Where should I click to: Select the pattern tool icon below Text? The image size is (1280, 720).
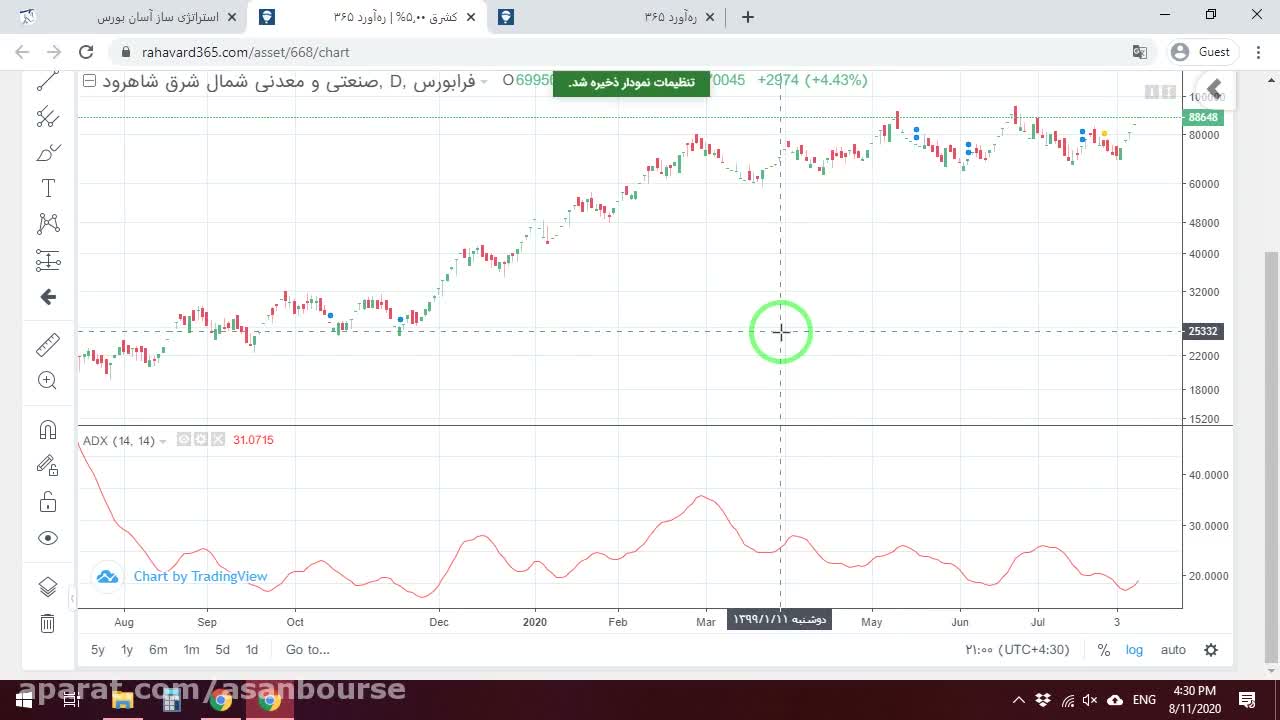point(47,224)
